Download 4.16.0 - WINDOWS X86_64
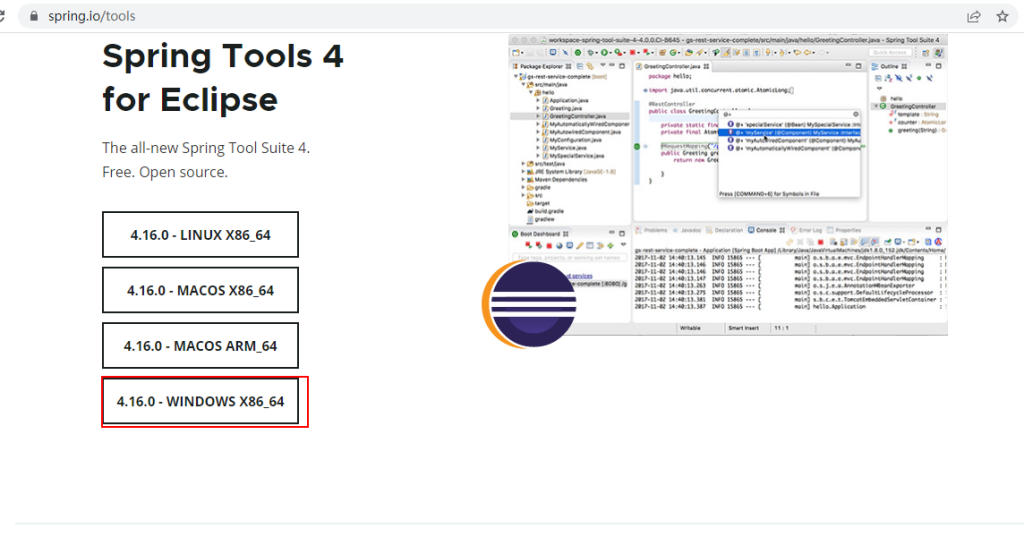Screen dimensions: 1024x537 pyautogui.click(x=200, y=401)
